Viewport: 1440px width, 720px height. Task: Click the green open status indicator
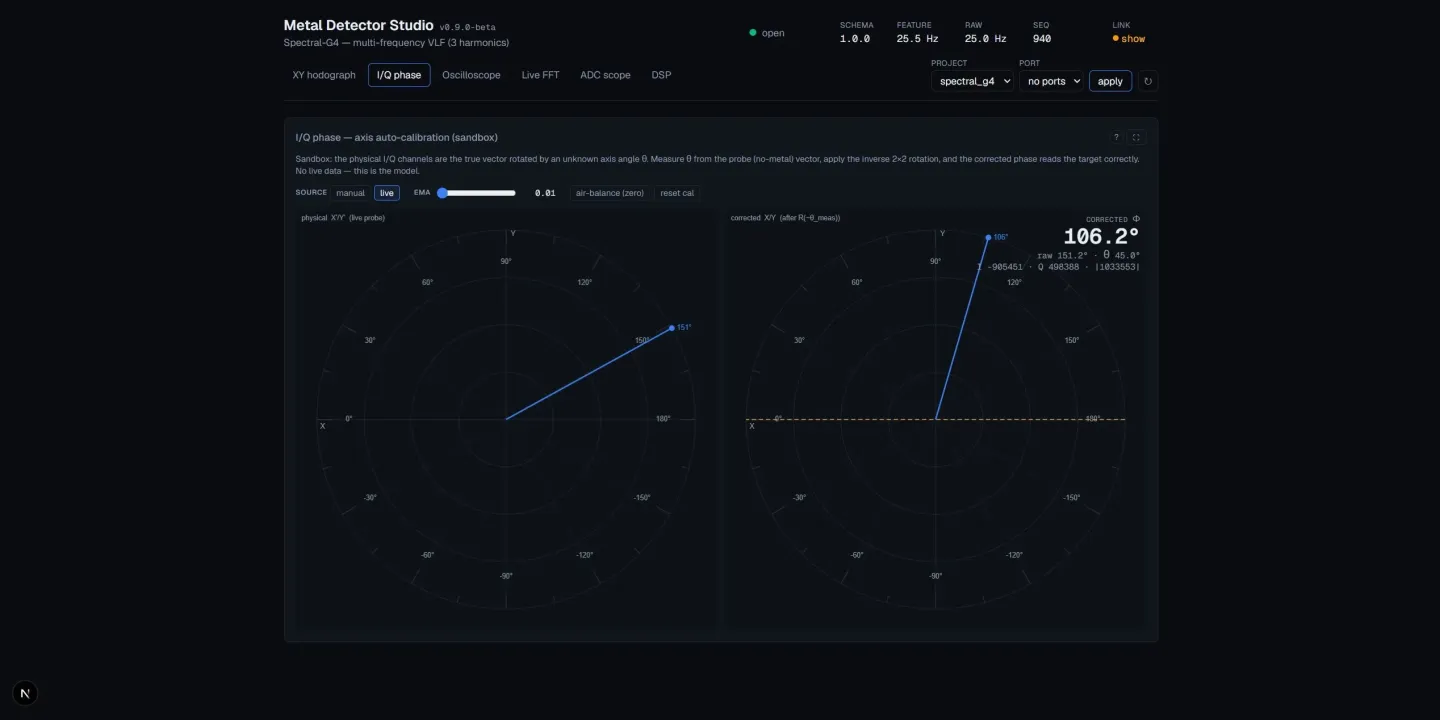(x=753, y=33)
